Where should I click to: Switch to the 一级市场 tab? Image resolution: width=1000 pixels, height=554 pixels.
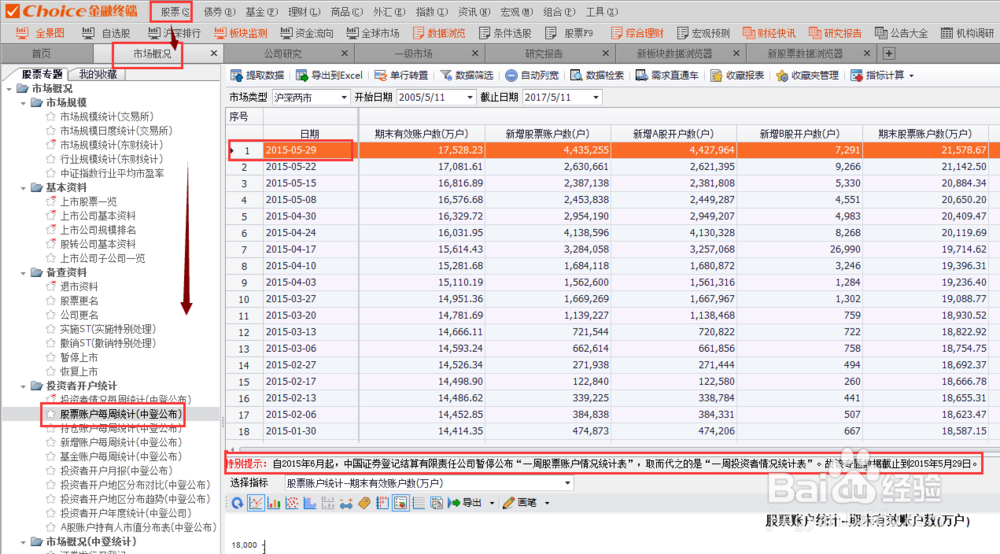coord(413,54)
